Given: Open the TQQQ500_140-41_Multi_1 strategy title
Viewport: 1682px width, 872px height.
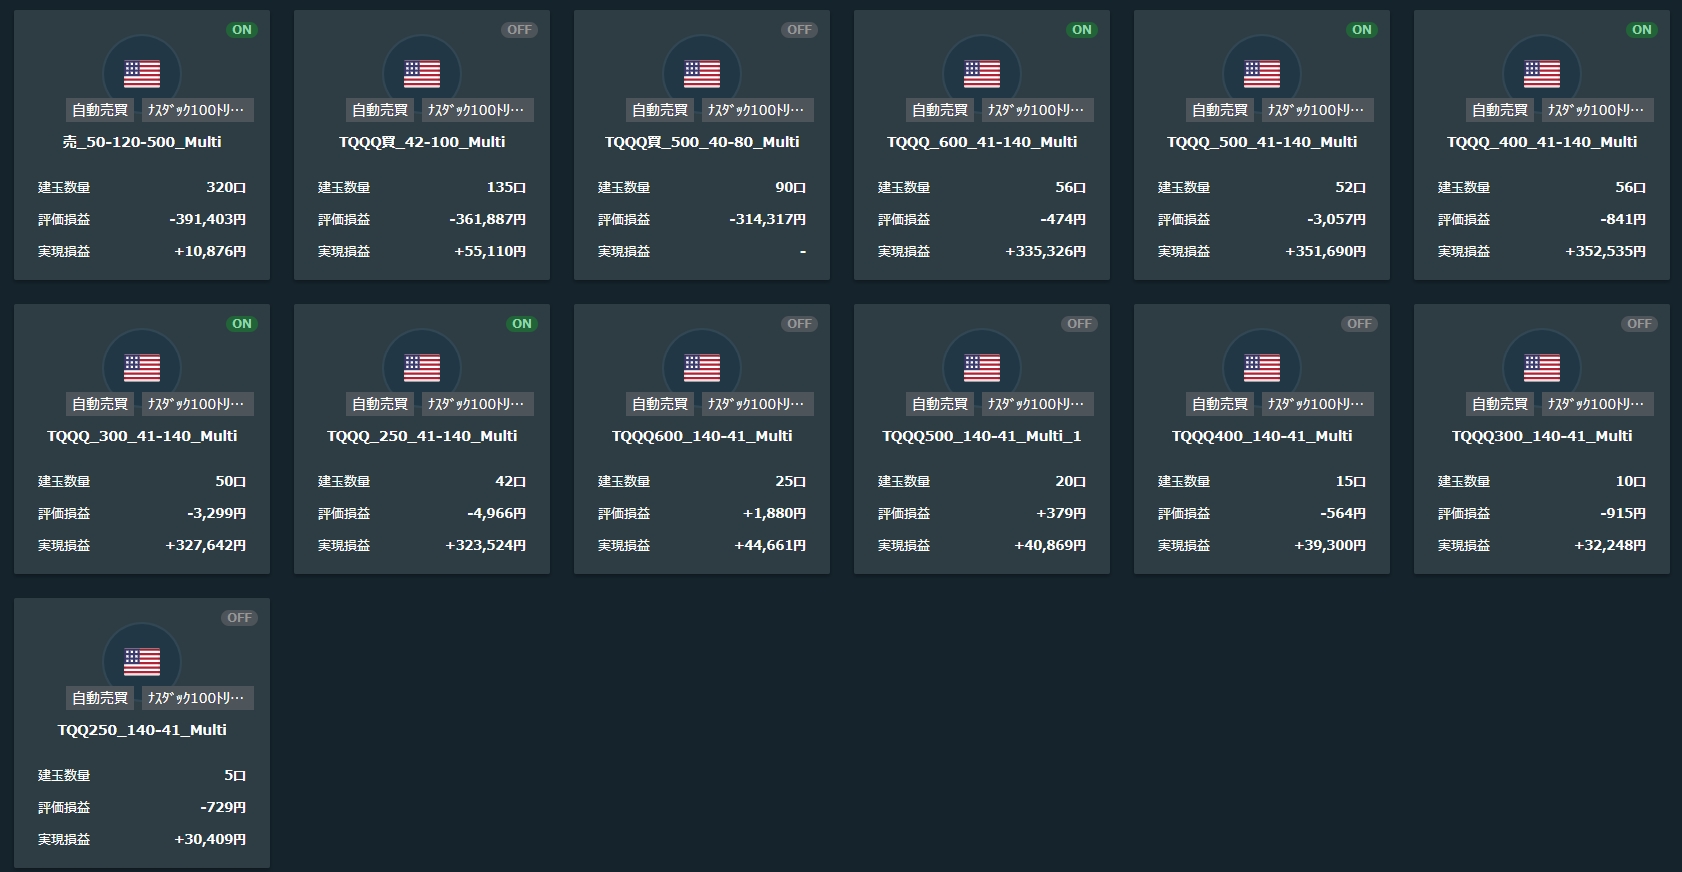Looking at the screenshot, I should point(982,436).
